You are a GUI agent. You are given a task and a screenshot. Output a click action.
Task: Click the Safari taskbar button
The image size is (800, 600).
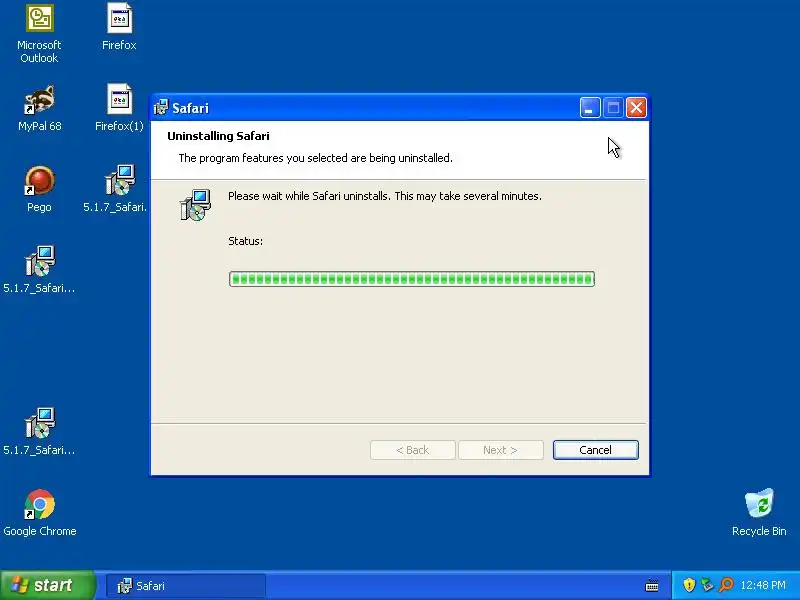(186, 586)
